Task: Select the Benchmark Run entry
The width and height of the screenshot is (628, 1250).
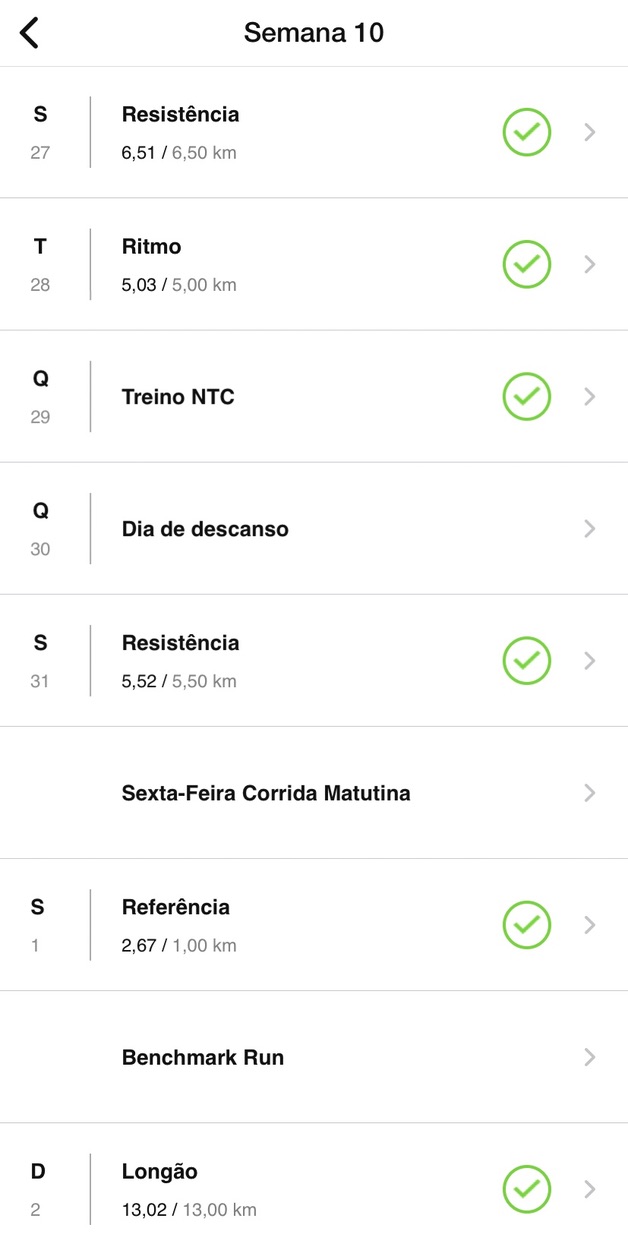Action: pyautogui.click(x=203, y=1057)
